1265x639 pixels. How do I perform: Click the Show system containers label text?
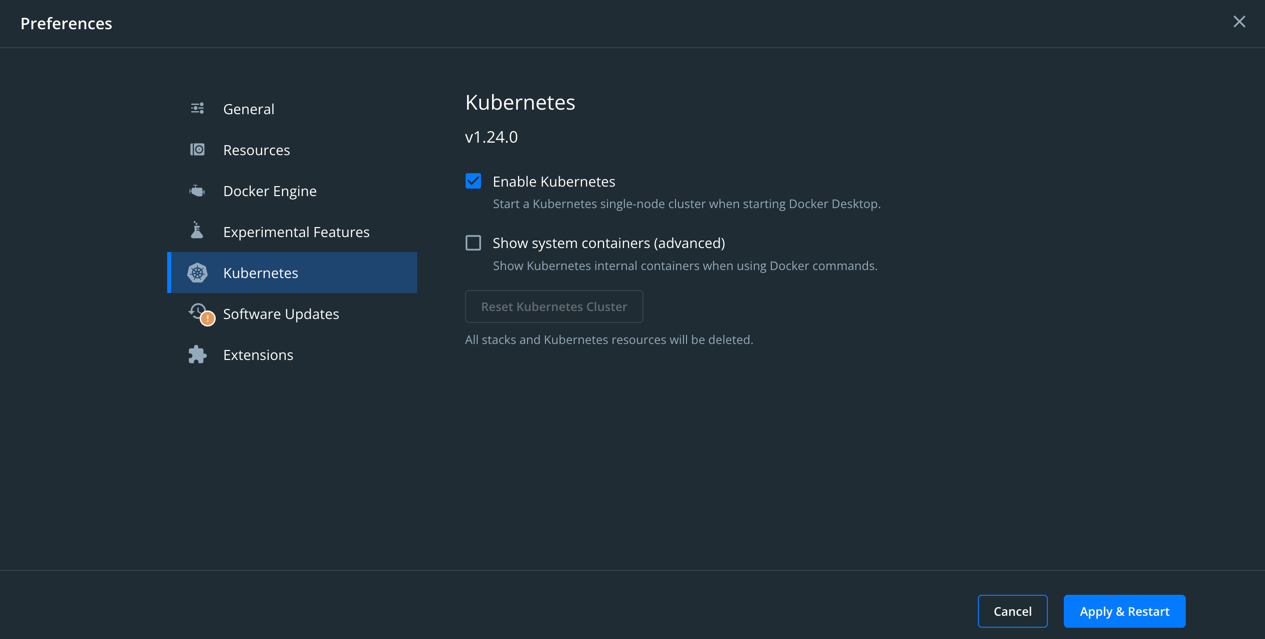(609, 243)
